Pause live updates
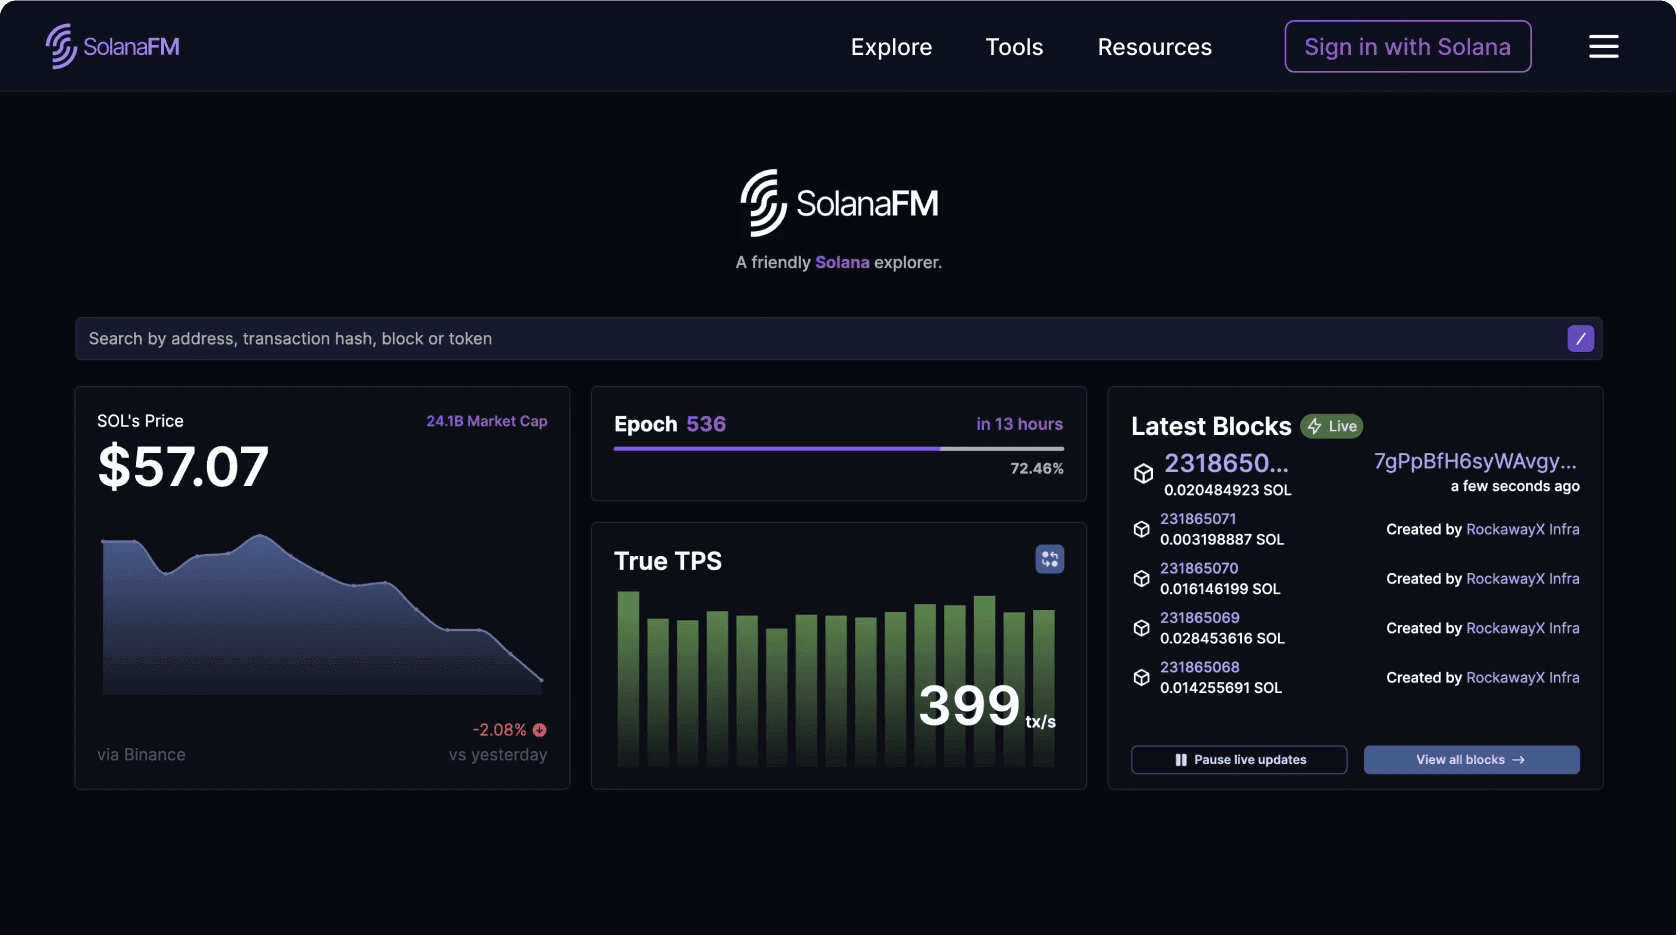The width and height of the screenshot is (1676, 935). (1239, 760)
